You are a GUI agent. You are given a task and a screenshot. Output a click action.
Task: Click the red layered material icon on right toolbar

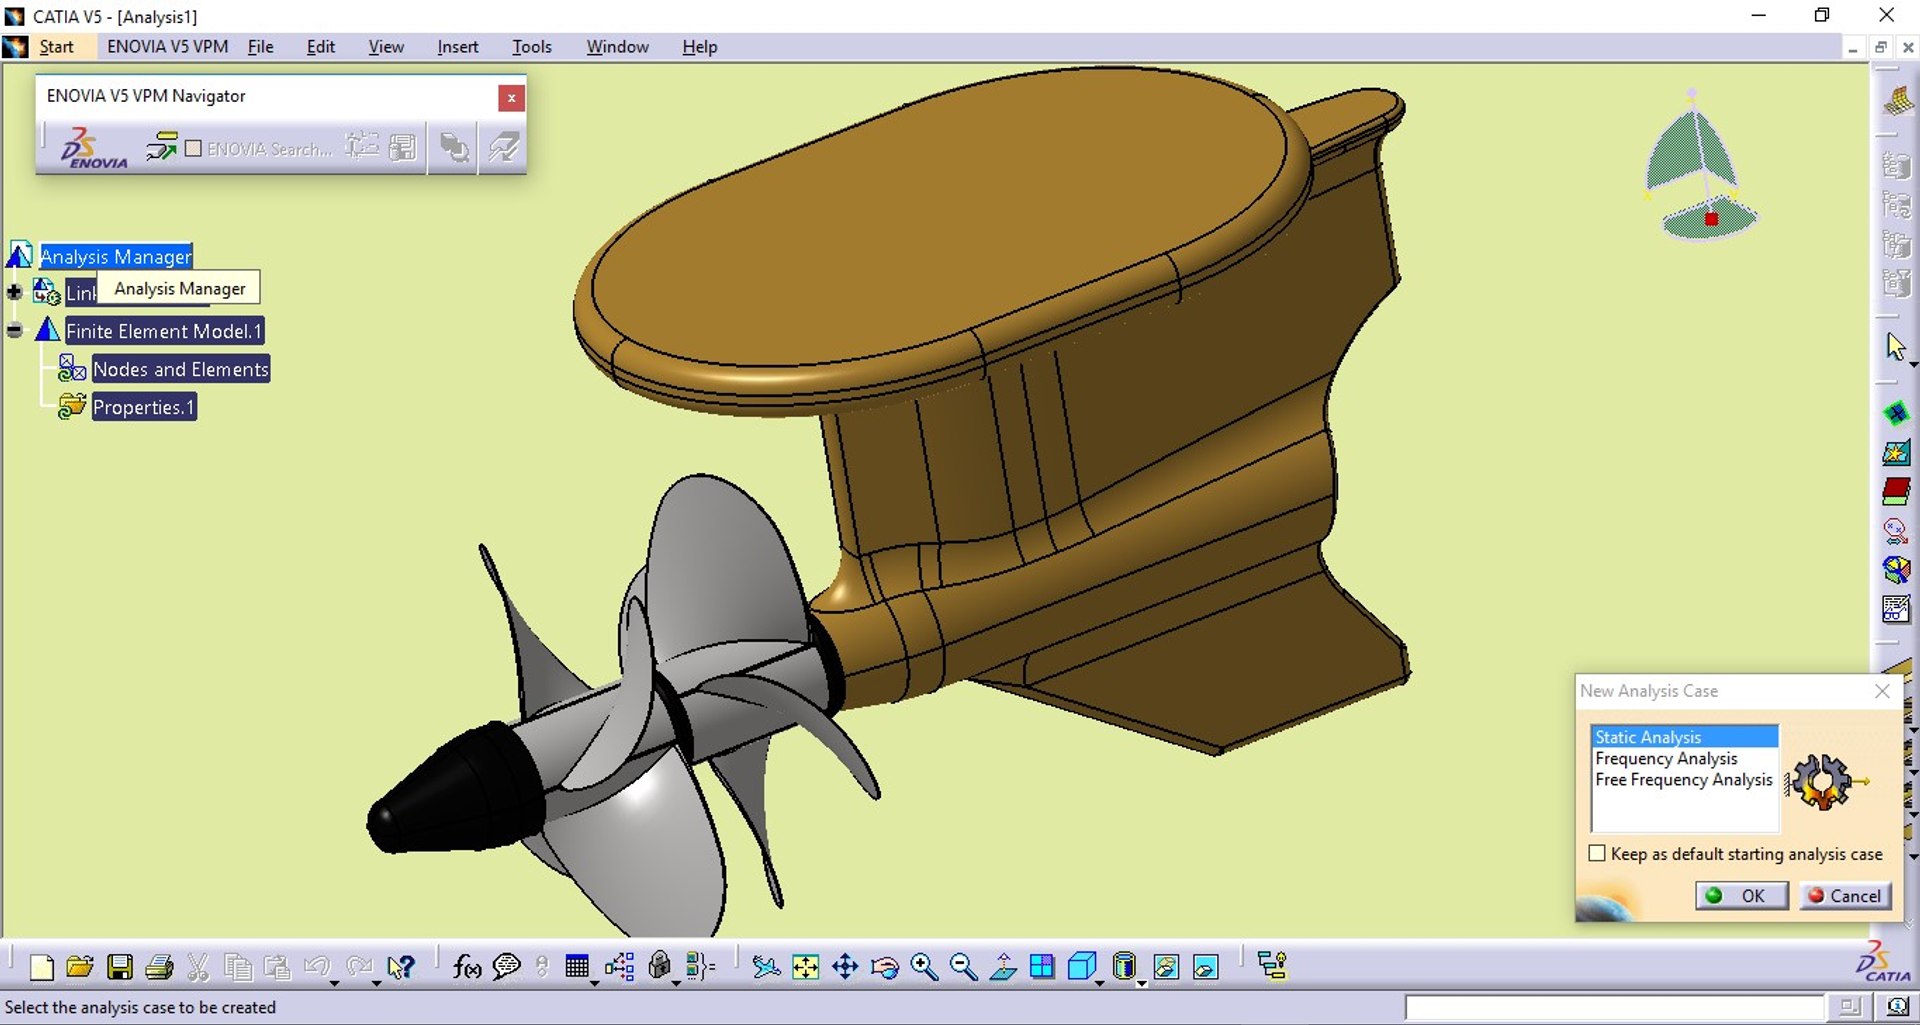(1896, 491)
